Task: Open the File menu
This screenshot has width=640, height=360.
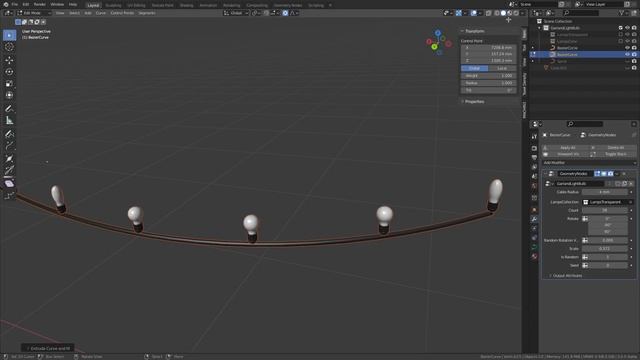Action: [15, 4]
